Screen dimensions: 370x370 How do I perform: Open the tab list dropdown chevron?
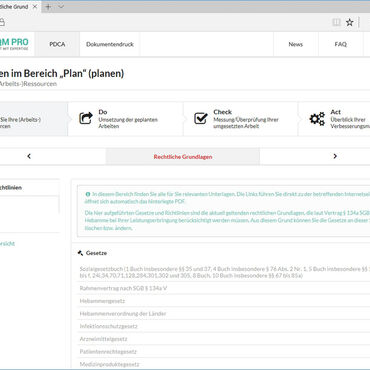[61, 7]
